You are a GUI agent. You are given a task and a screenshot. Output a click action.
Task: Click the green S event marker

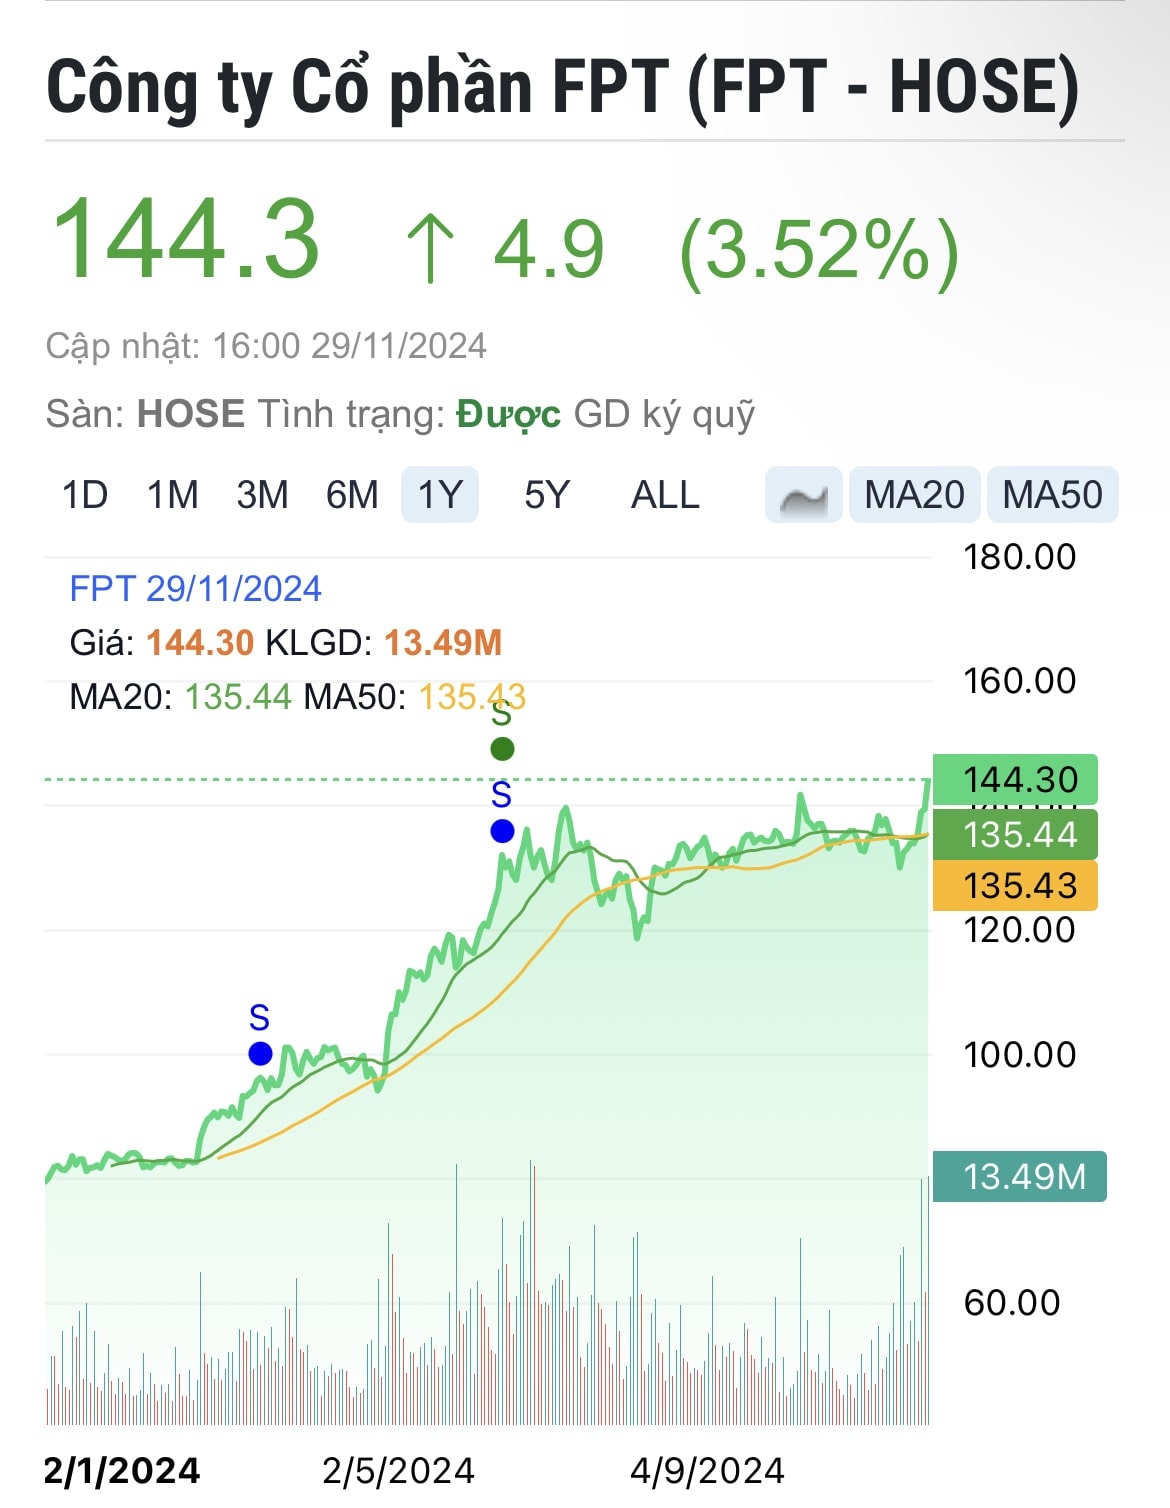pyautogui.click(x=502, y=748)
